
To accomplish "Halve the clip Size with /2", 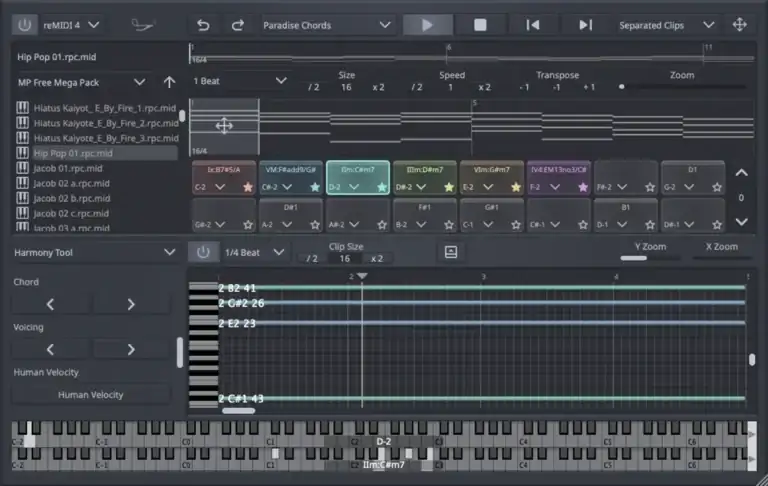I will (x=313, y=87).
